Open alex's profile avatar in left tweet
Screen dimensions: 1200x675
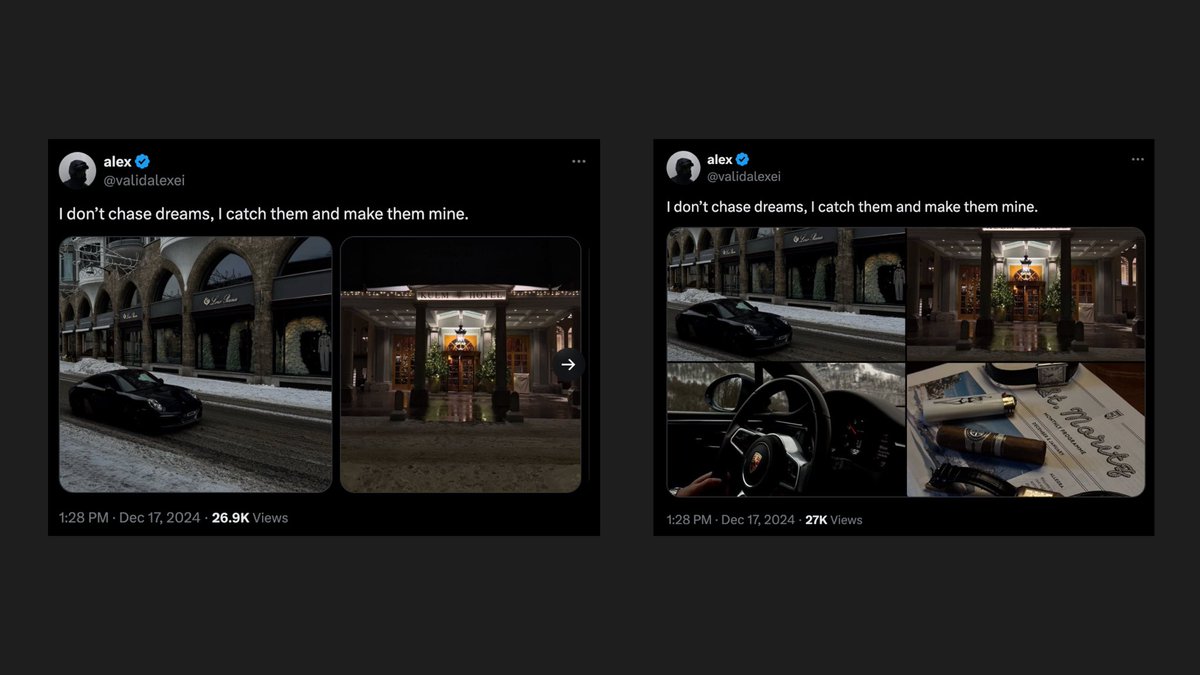(x=77, y=170)
